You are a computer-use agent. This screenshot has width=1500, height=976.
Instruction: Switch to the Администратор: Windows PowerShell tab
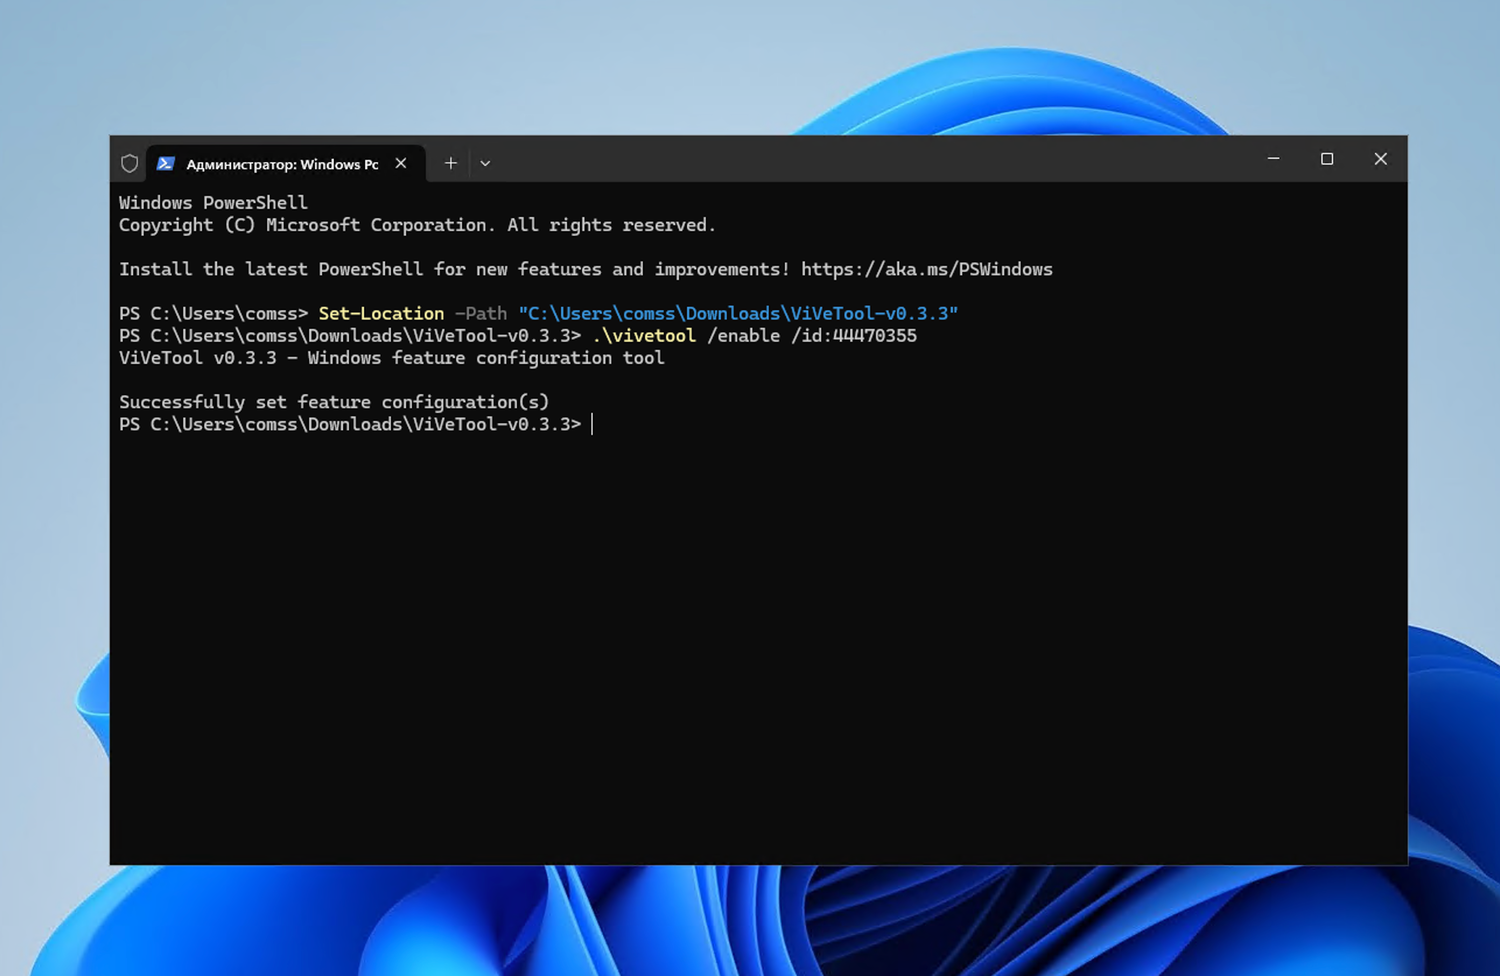coord(286,163)
